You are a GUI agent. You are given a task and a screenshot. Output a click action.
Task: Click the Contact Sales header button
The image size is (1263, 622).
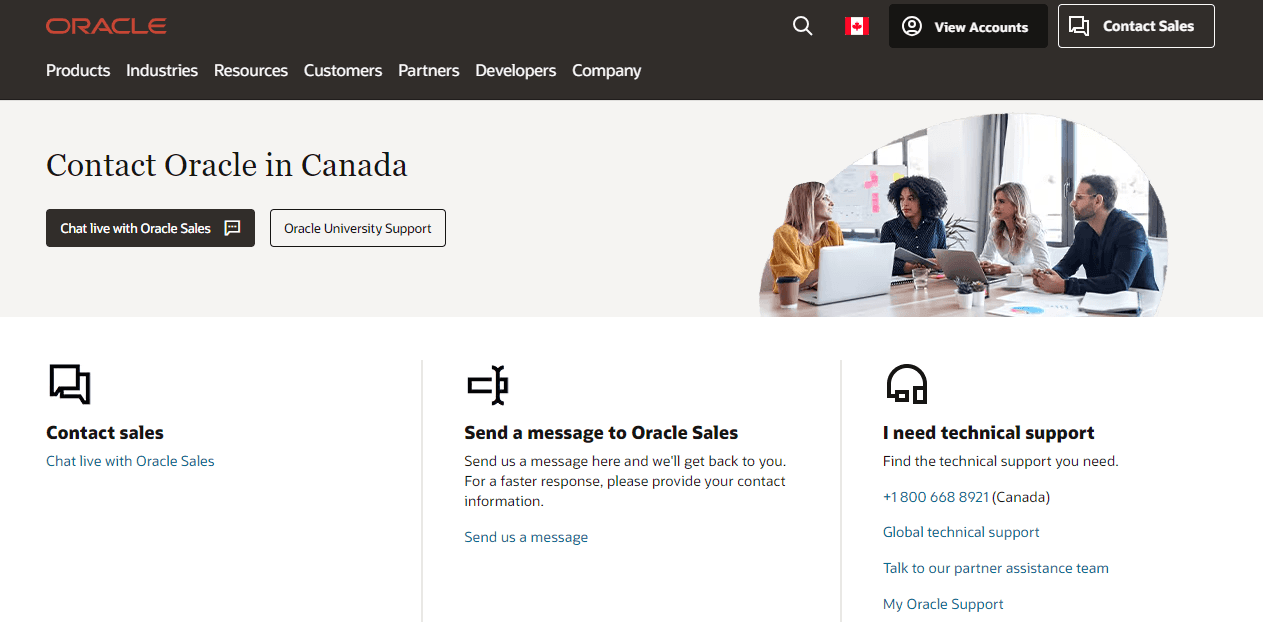point(1136,26)
